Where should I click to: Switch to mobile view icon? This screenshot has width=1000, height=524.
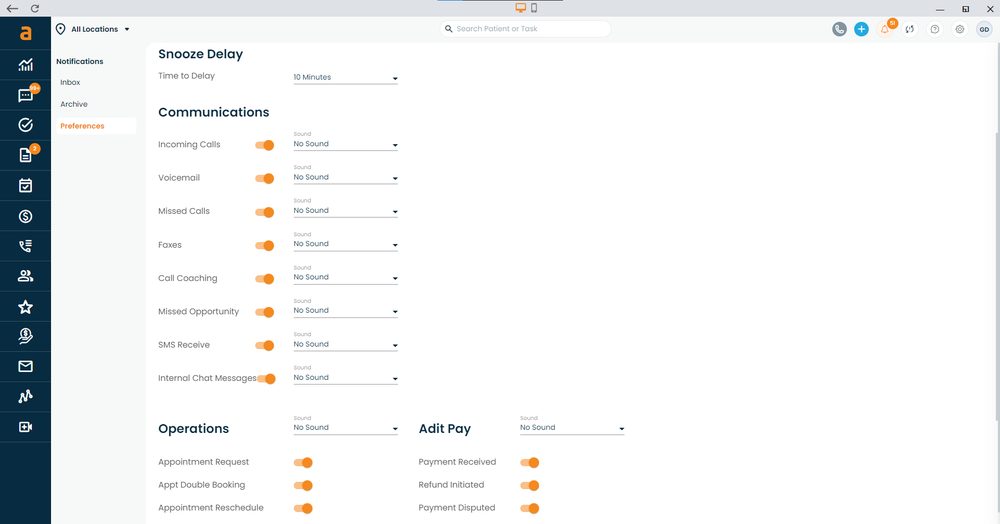pyautogui.click(x=534, y=8)
